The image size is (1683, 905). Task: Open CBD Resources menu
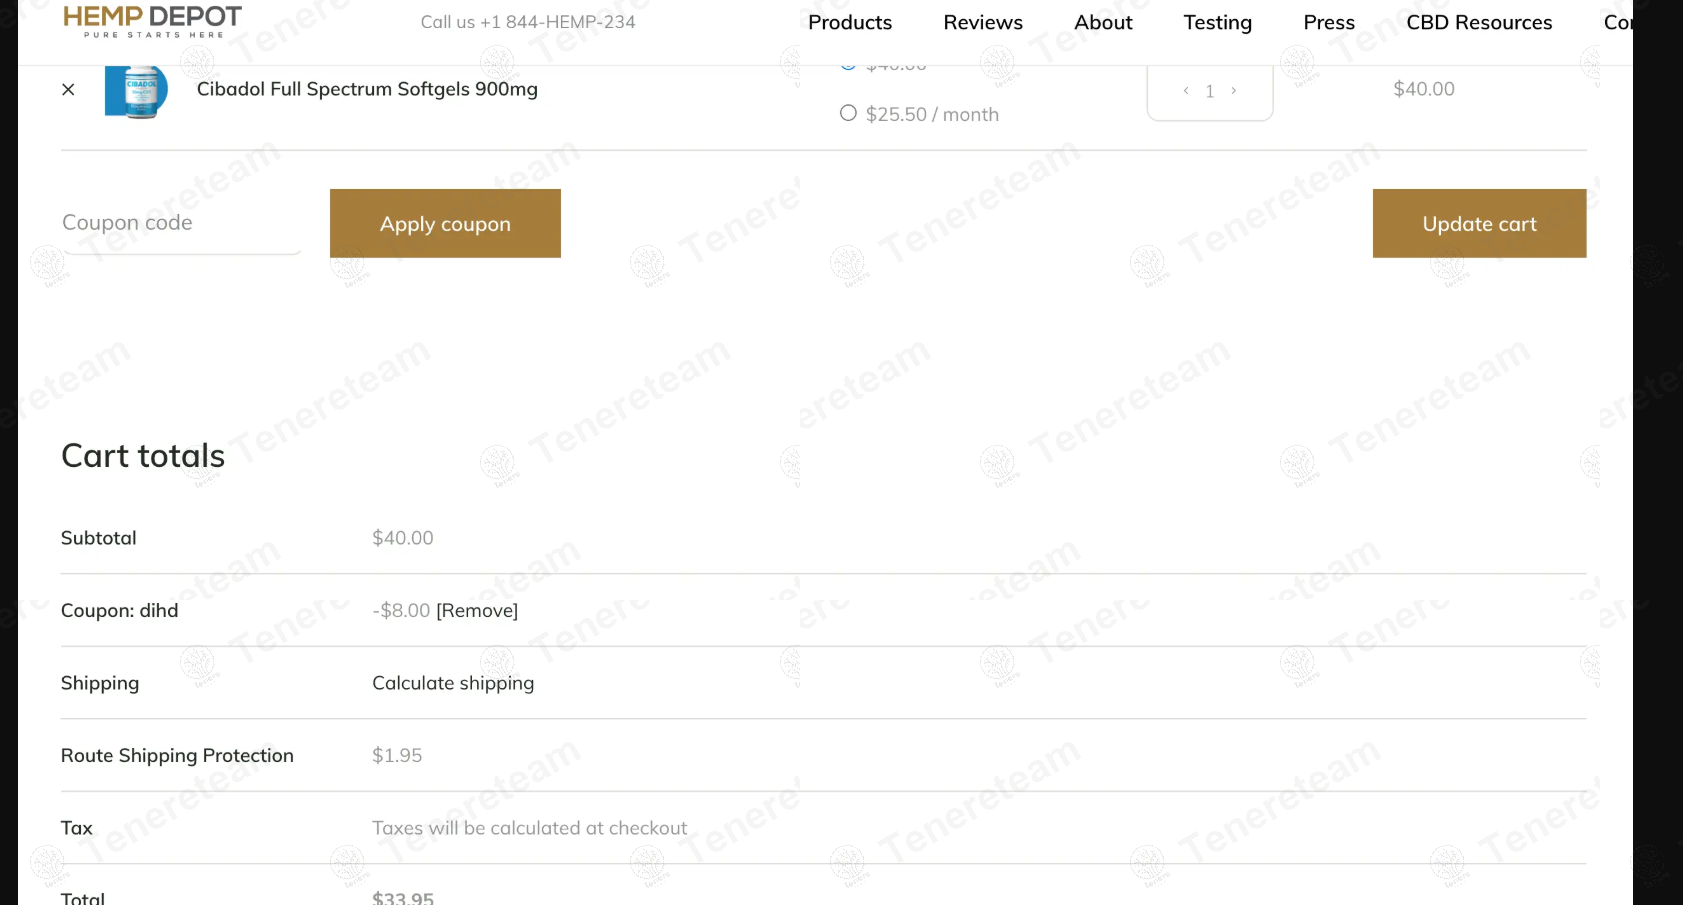[x=1479, y=22]
